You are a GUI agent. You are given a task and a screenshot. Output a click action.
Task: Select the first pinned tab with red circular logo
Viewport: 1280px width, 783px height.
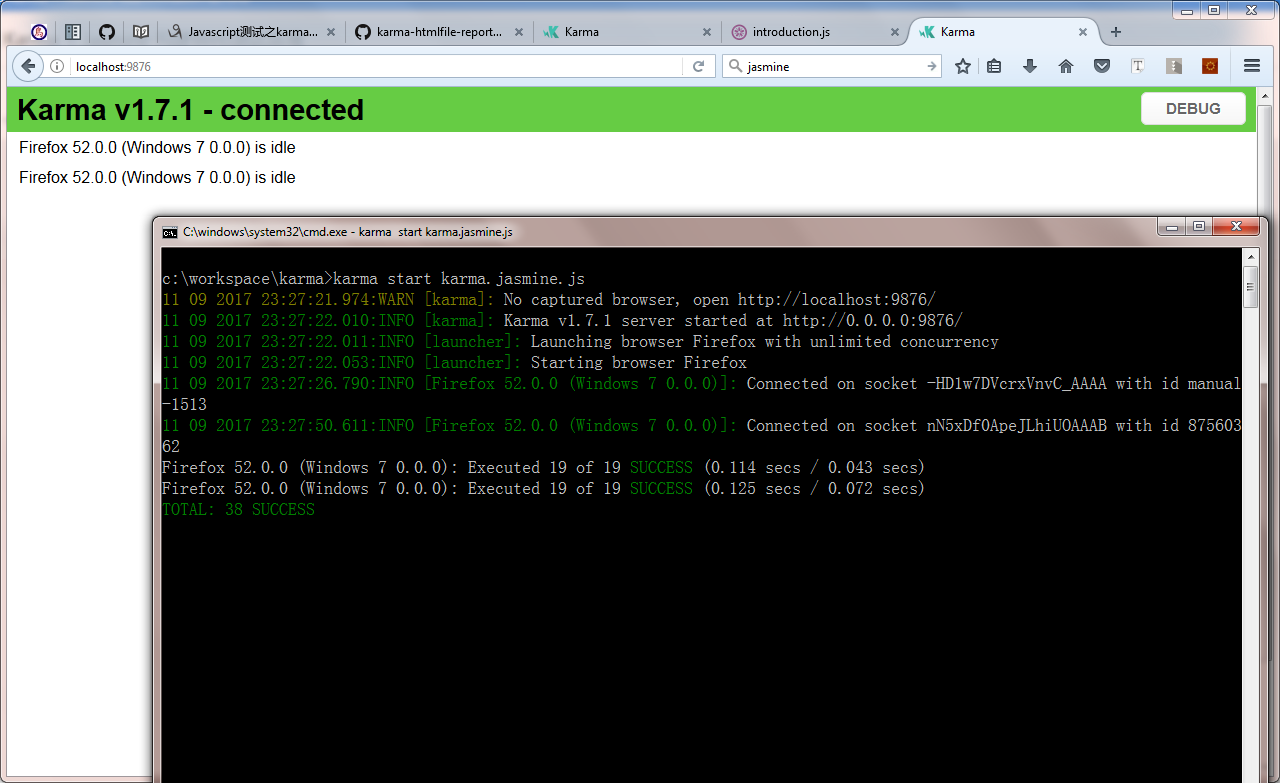[x=38, y=32]
